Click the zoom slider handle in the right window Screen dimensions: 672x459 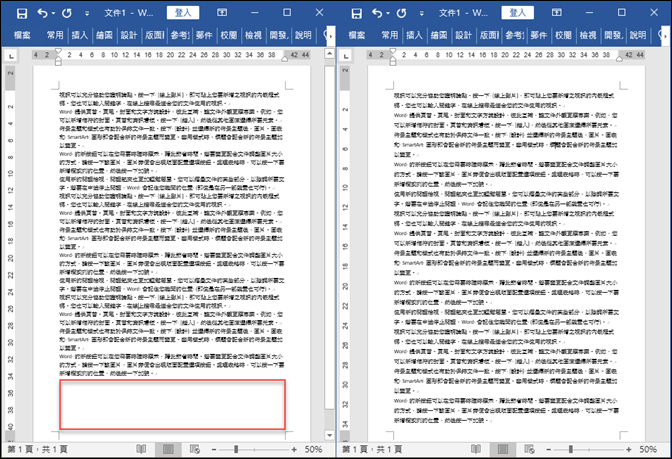click(x=570, y=450)
